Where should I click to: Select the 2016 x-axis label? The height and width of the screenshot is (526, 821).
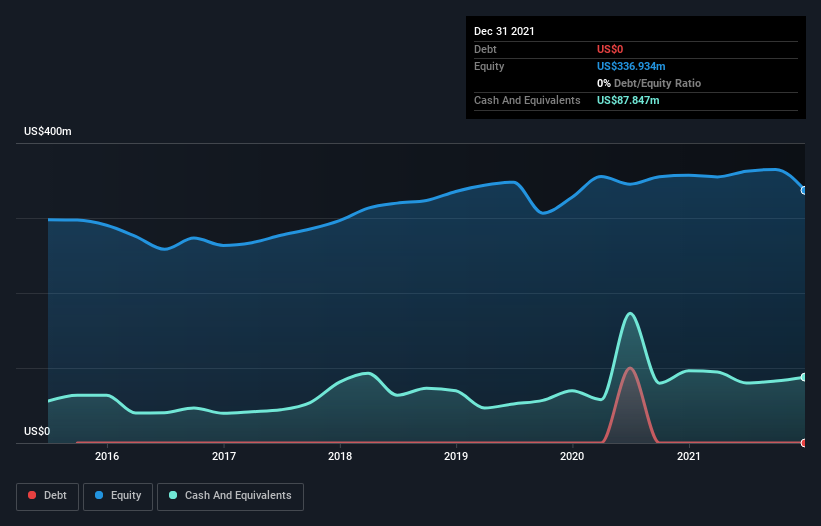click(x=107, y=456)
